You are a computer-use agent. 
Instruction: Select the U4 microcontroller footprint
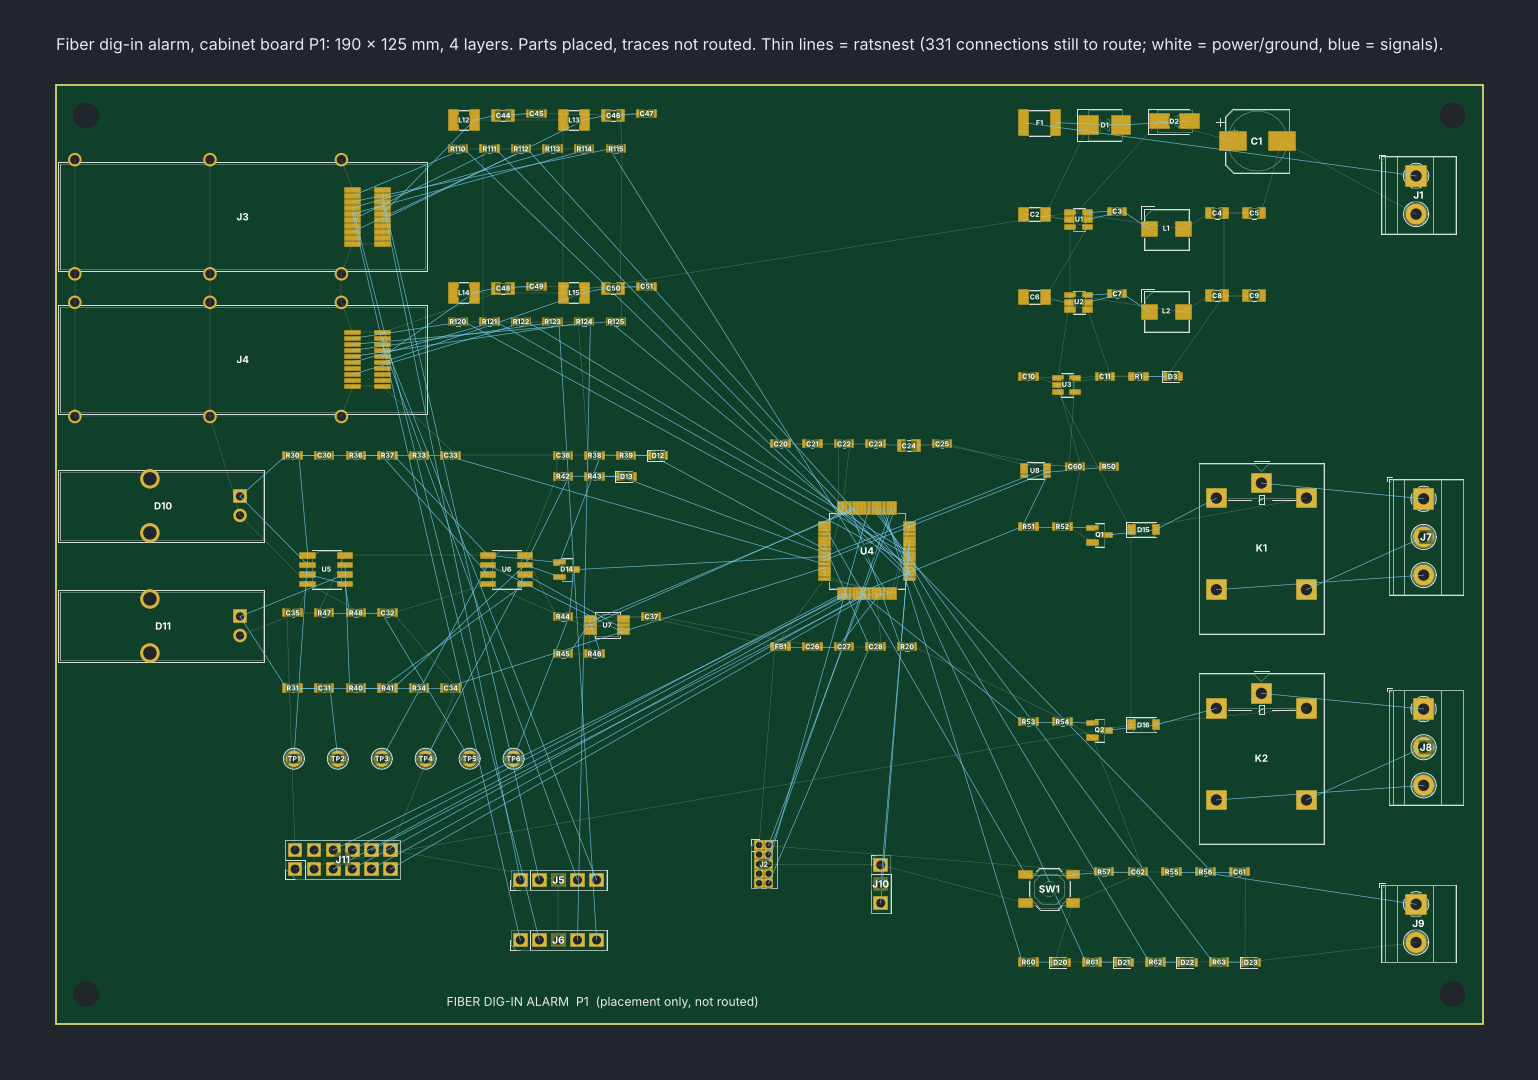[x=867, y=551]
